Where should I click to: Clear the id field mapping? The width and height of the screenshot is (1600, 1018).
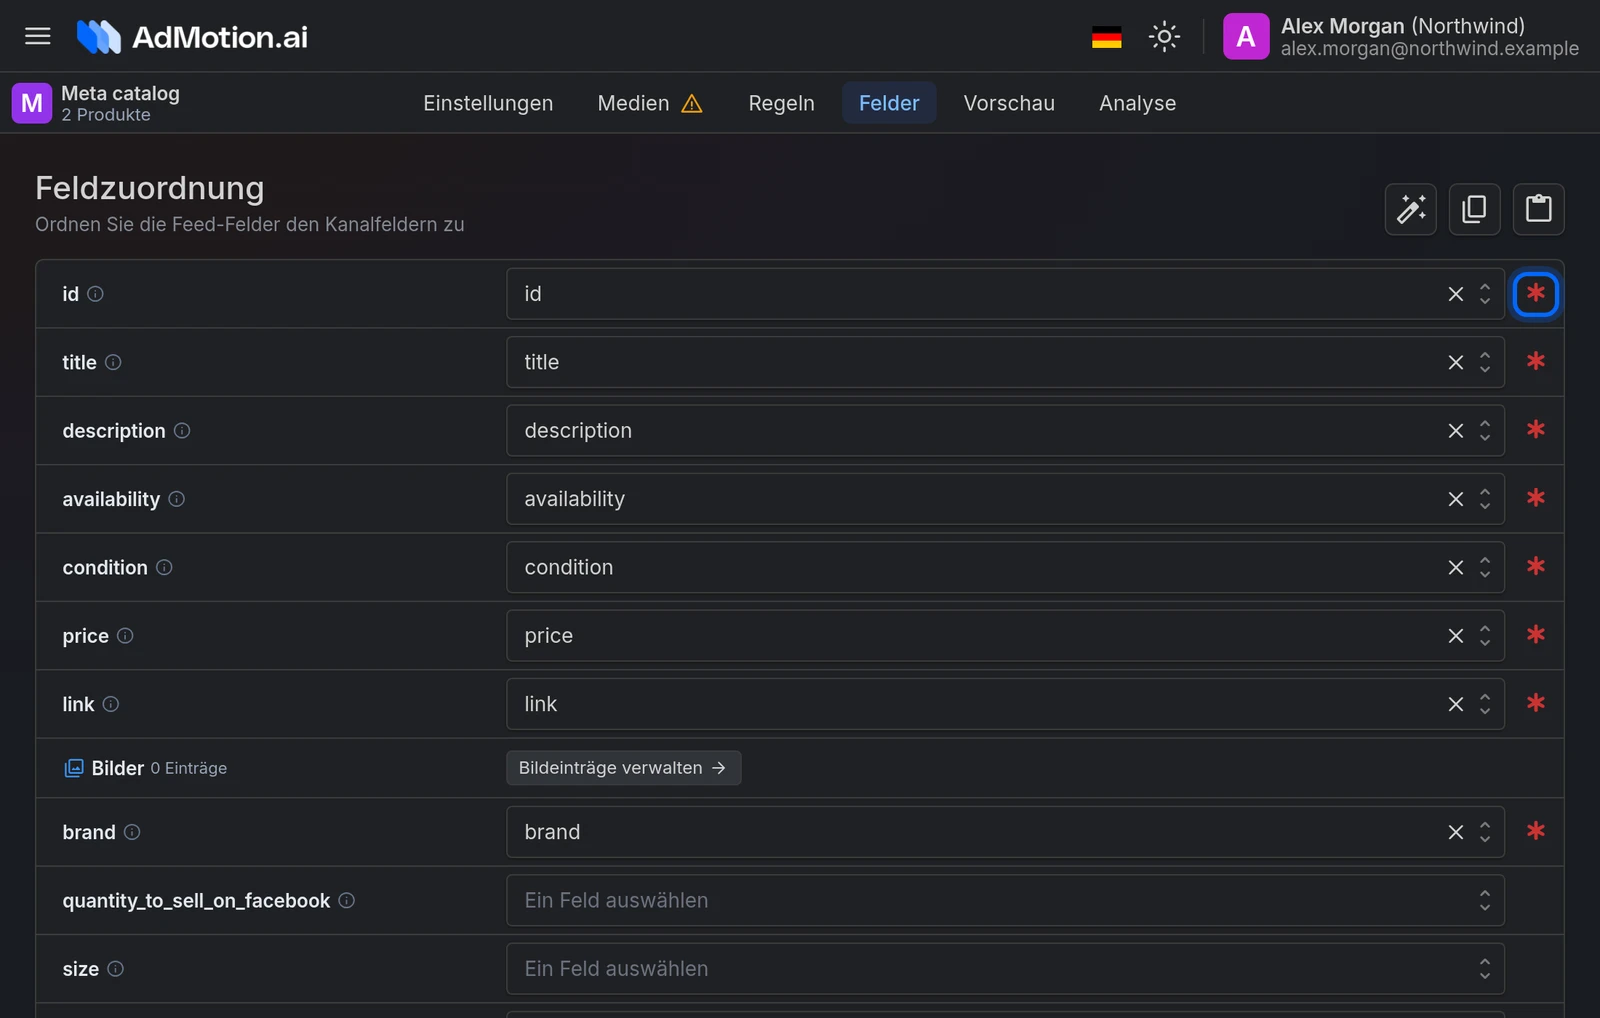pos(1456,294)
